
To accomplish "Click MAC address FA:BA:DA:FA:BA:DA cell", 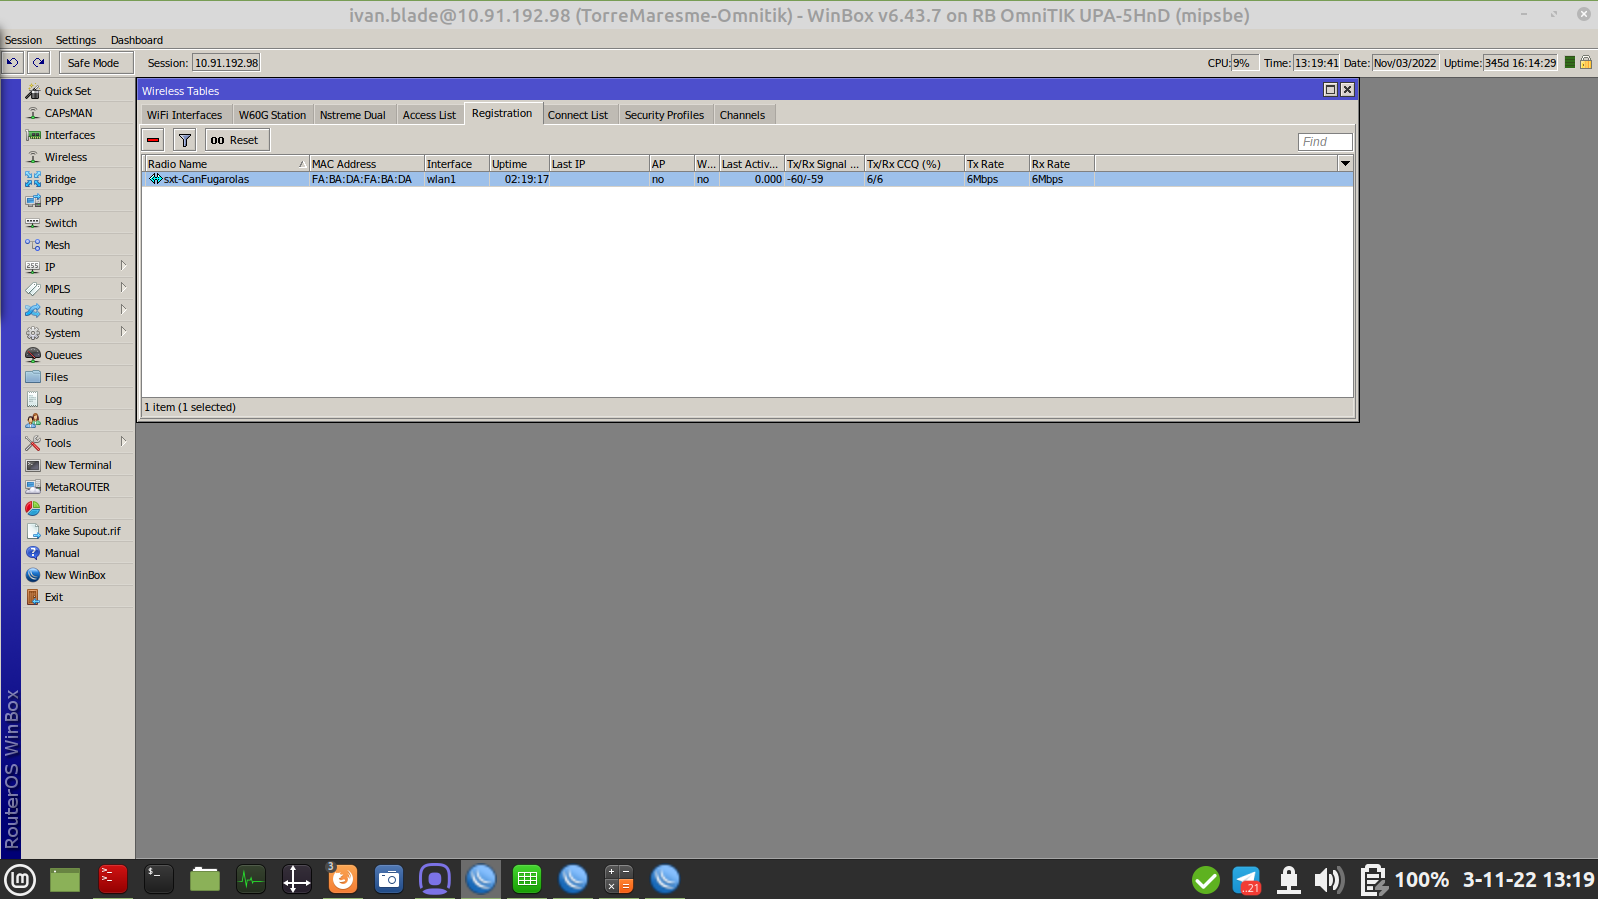I will 362,179.
